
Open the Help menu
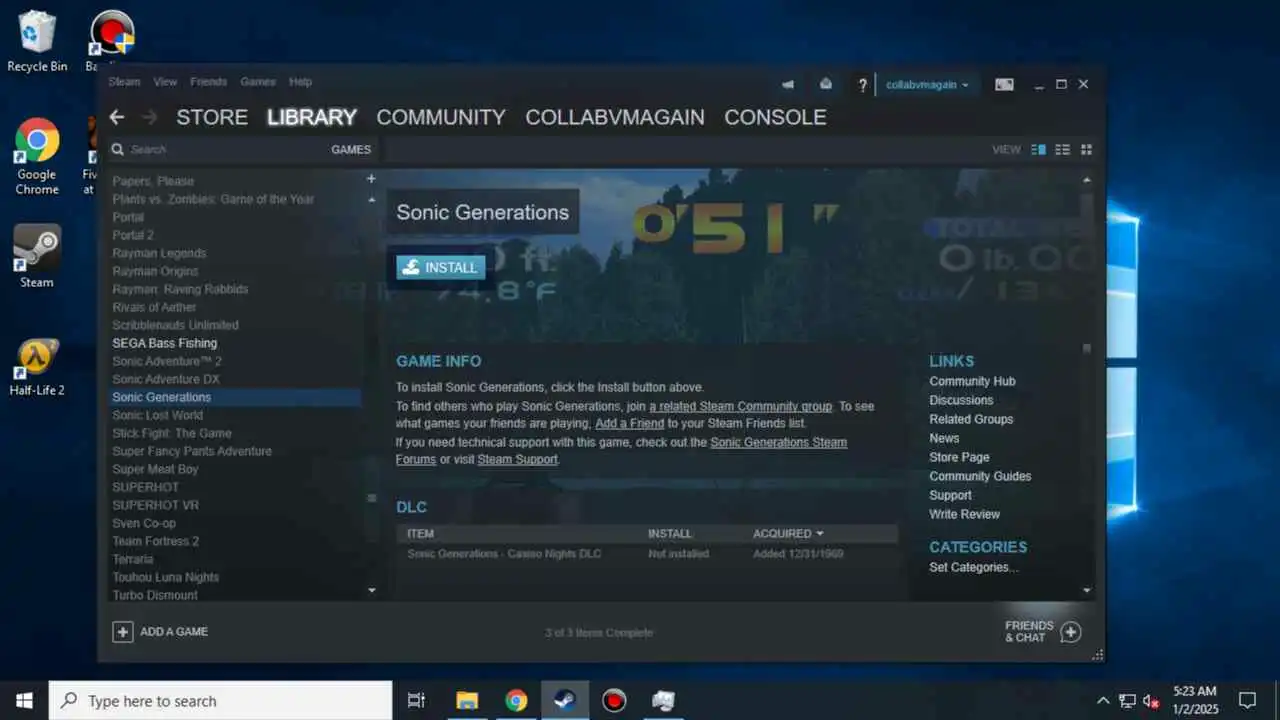(x=300, y=82)
